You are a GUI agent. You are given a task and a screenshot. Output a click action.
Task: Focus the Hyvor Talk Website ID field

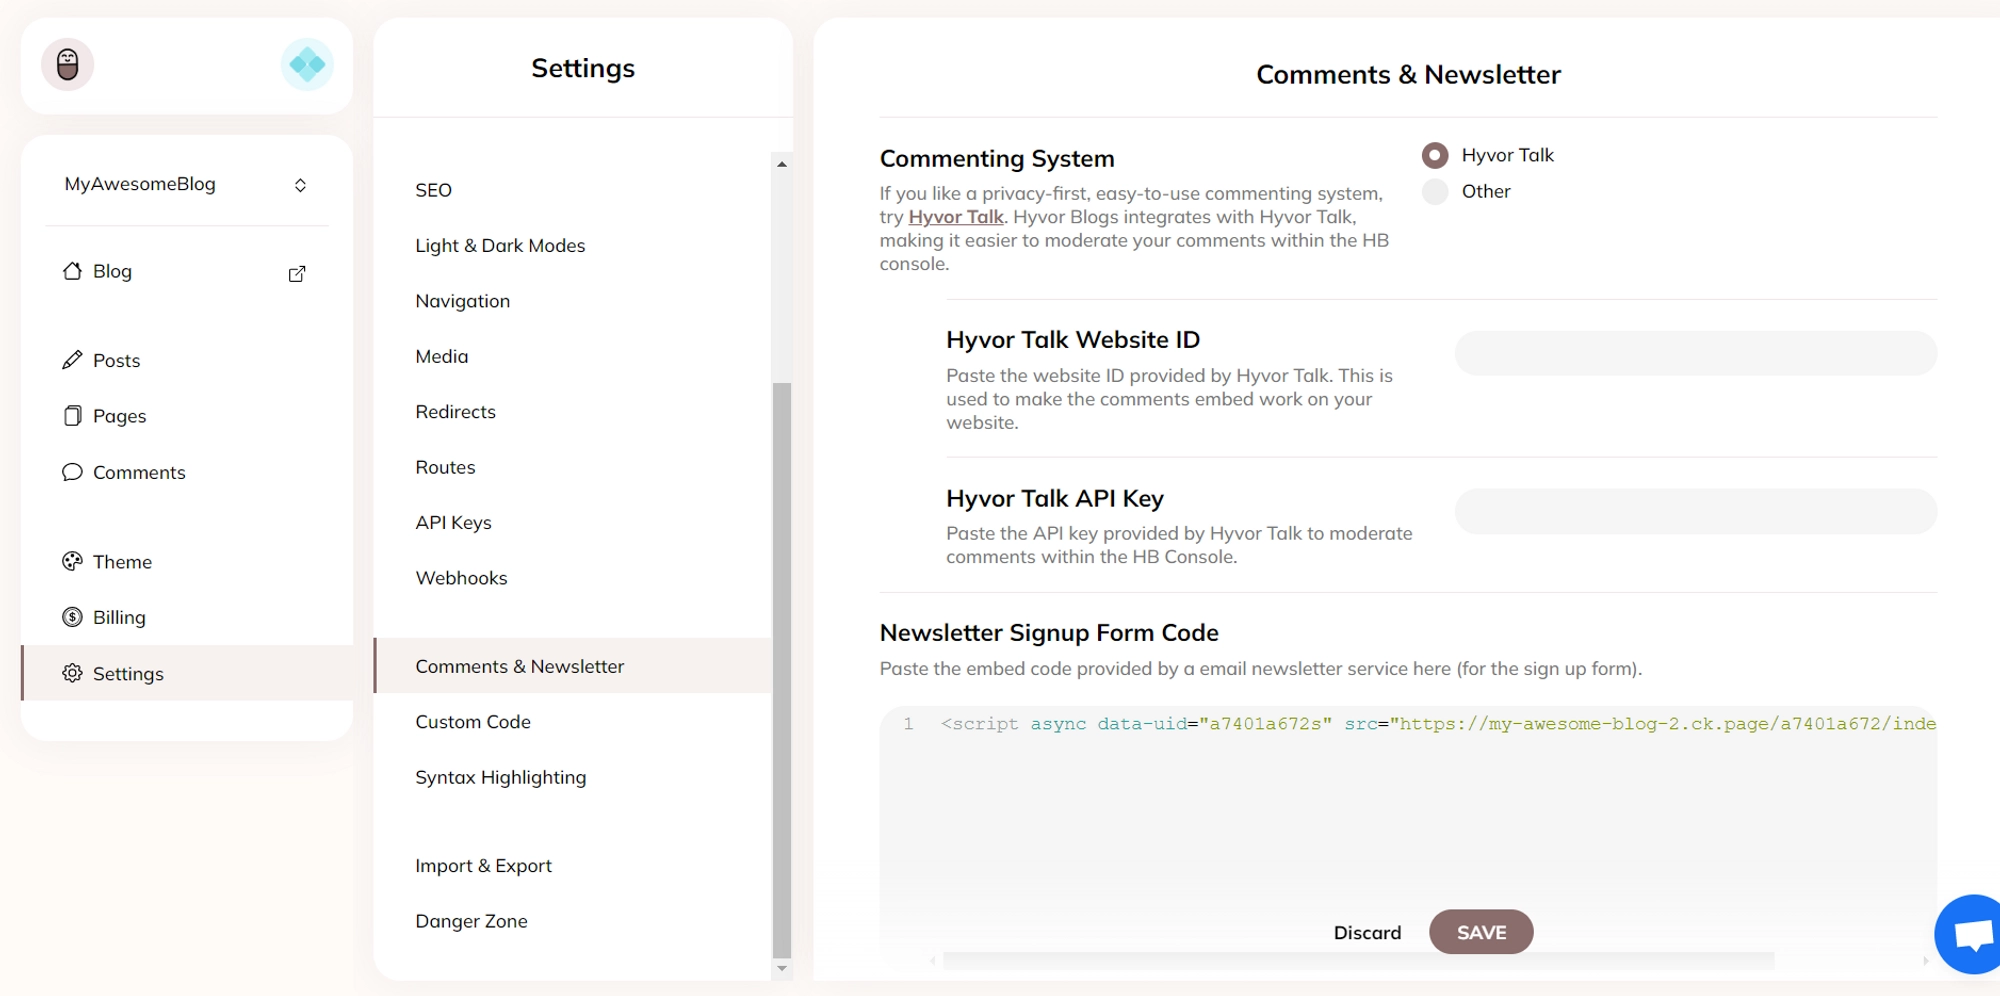(1695, 353)
